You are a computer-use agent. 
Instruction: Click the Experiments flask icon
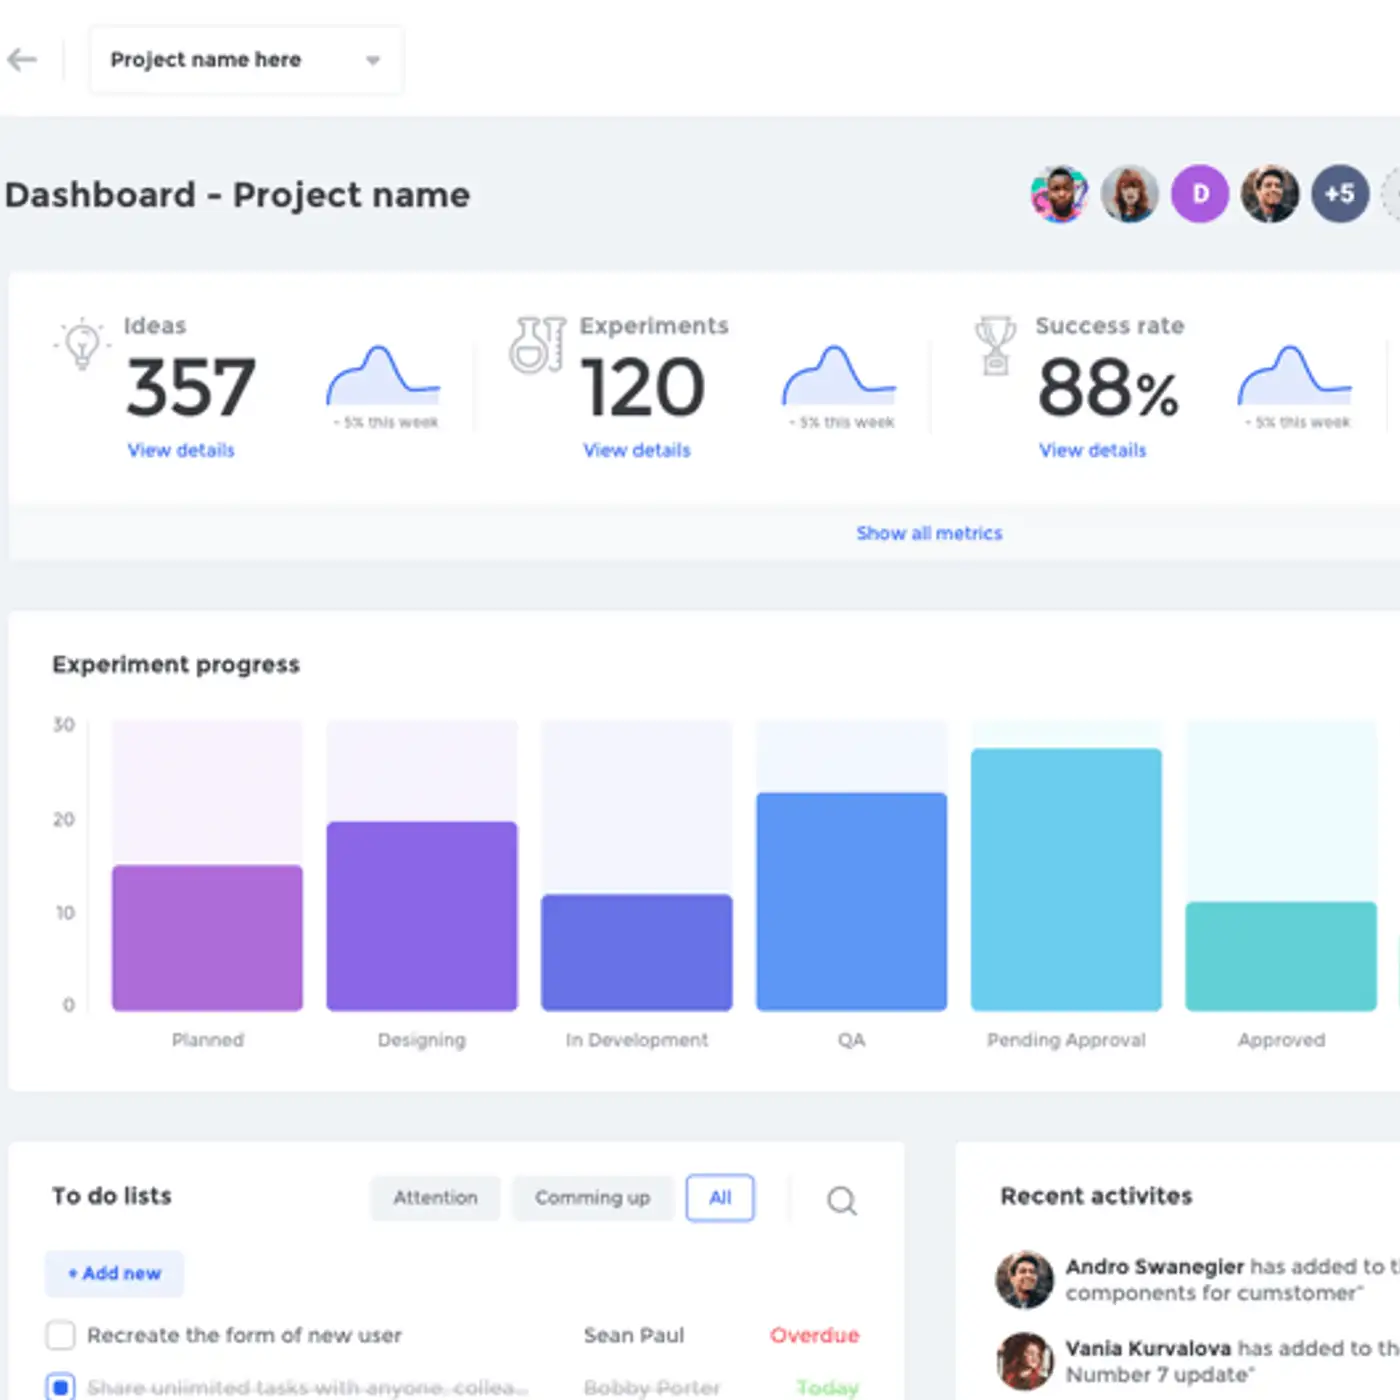point(537,345)
